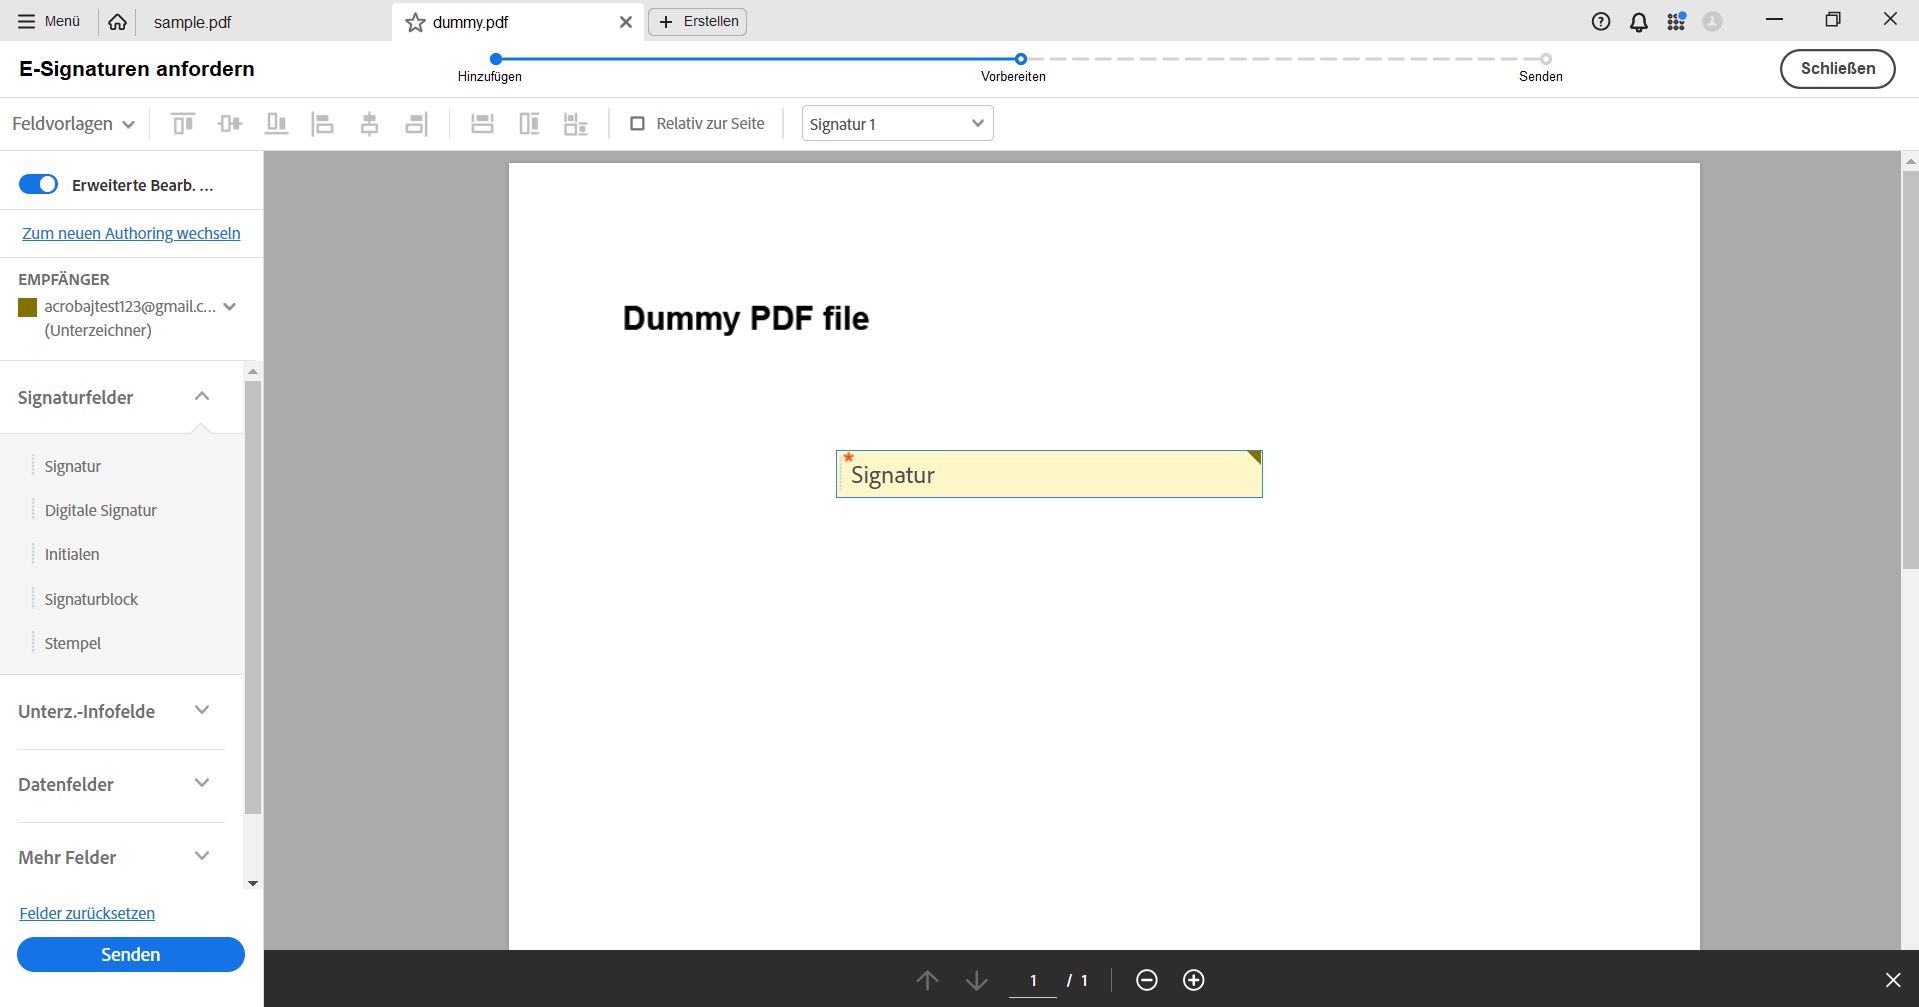Click the blue Senden button

click(x=131, y=954)
